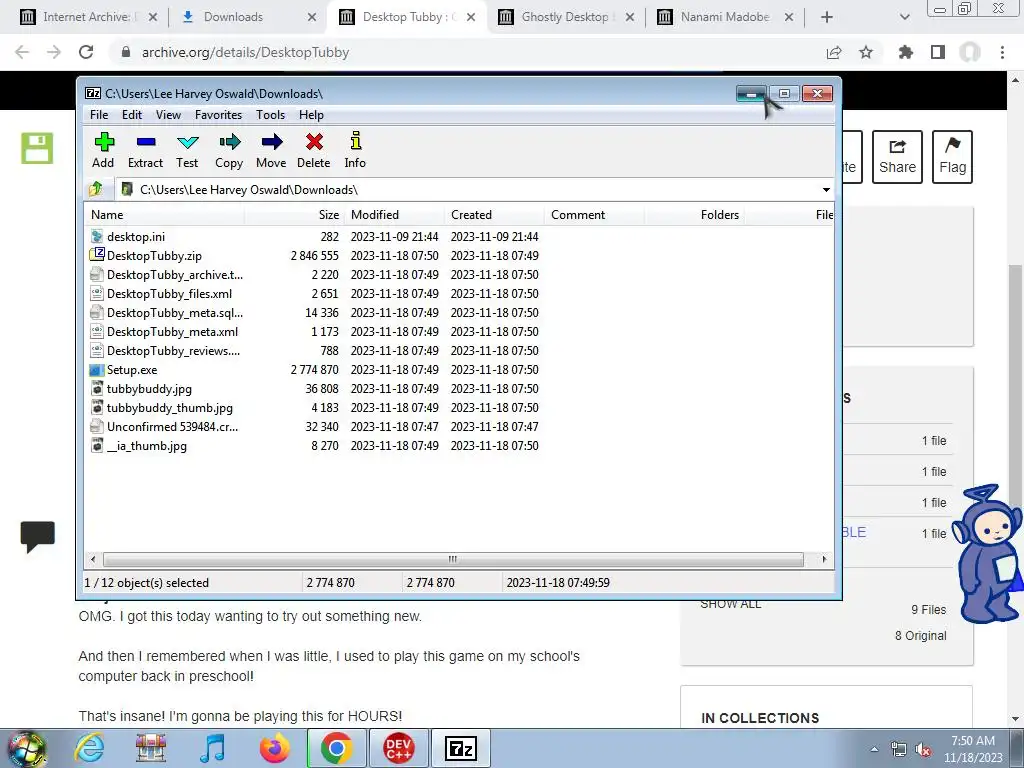Sort file list by Size column
The height and width of the screenshot is (768, 1024).
(x=294, y=215)
